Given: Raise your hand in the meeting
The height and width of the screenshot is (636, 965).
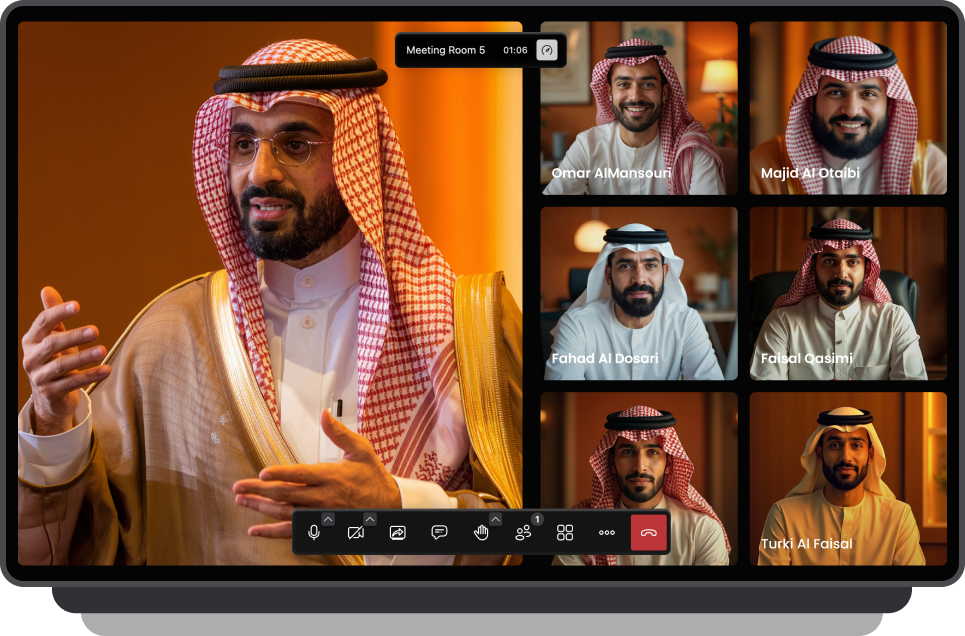Looking at the screenshot, I should point(481,533).
